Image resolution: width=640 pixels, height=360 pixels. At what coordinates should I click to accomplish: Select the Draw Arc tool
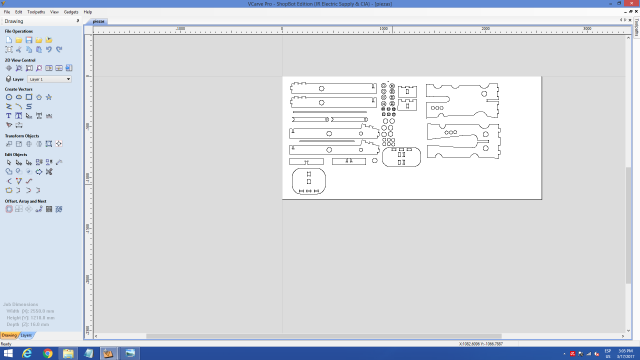19,107
